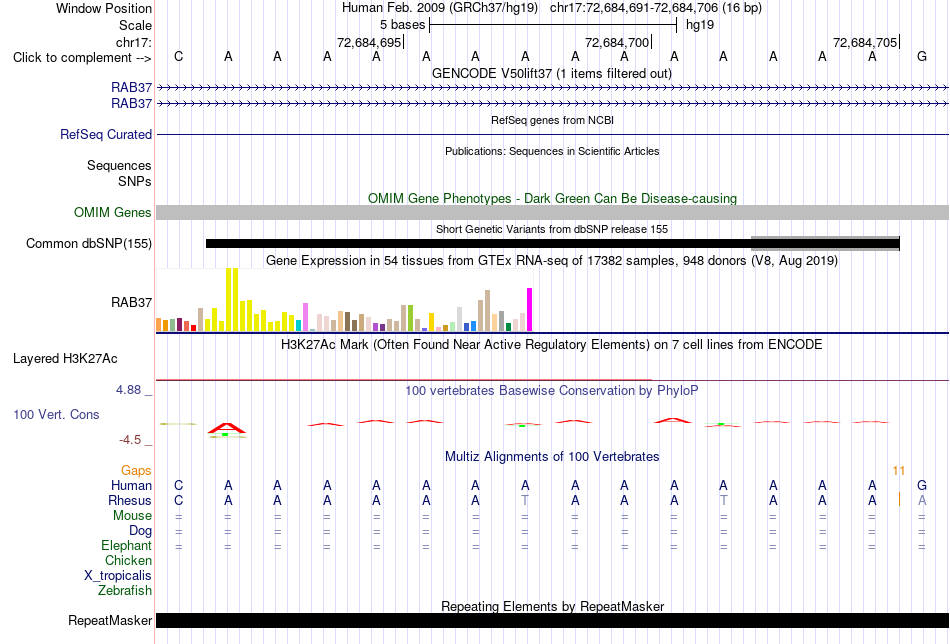
Task: Click RAB37 label beside GTEx bar chart
Action: [131, 302]
